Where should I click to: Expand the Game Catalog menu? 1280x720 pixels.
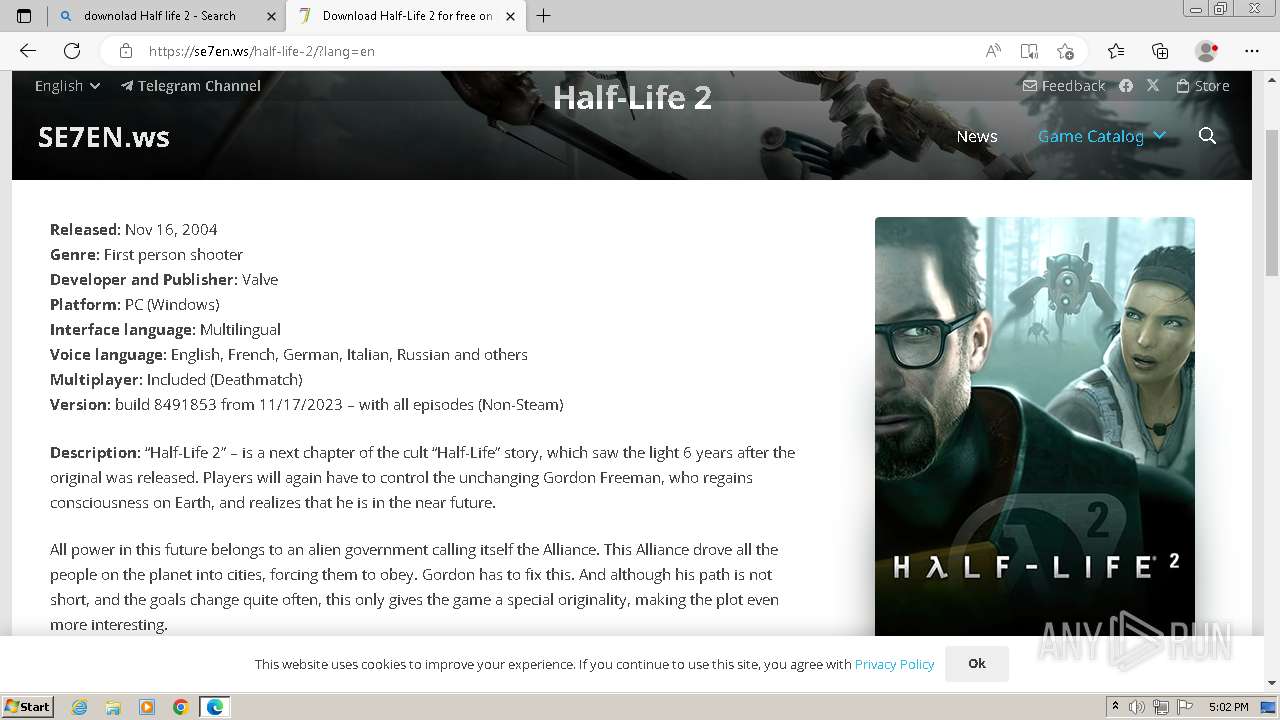(1102, 136)
